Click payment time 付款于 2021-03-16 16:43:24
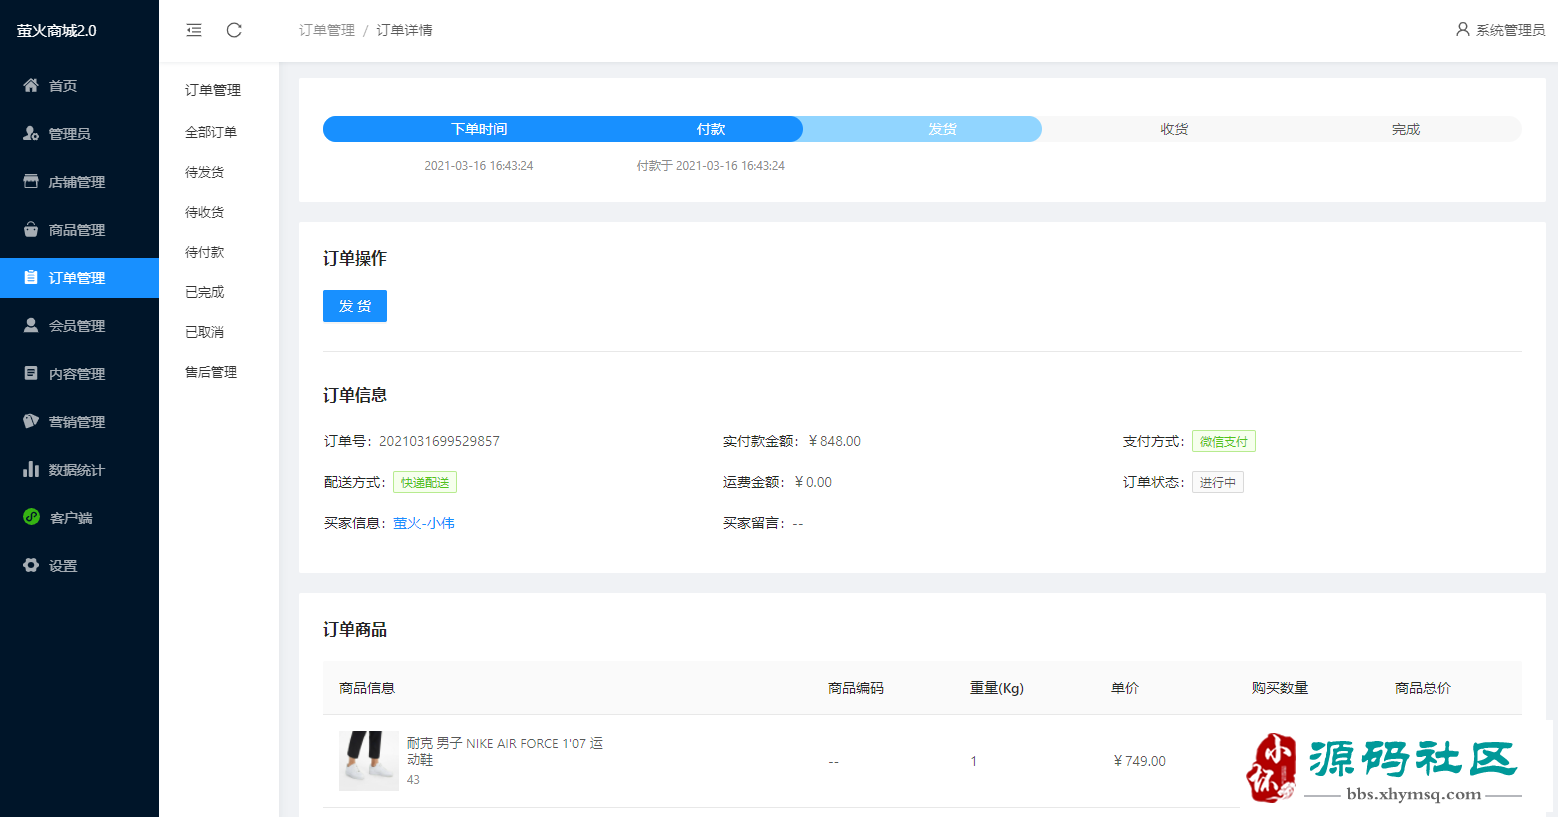The image size is (1558, 817). 711,166
